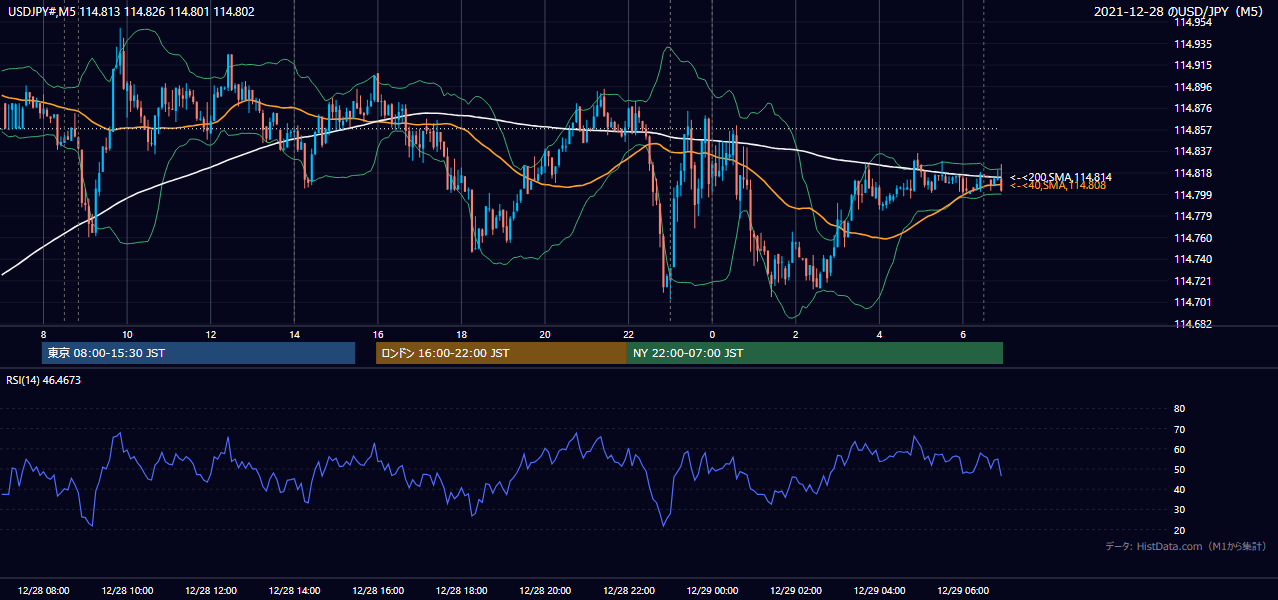Click the HistData.com data source credit

pyautogui.click(x=1186, y=546)
